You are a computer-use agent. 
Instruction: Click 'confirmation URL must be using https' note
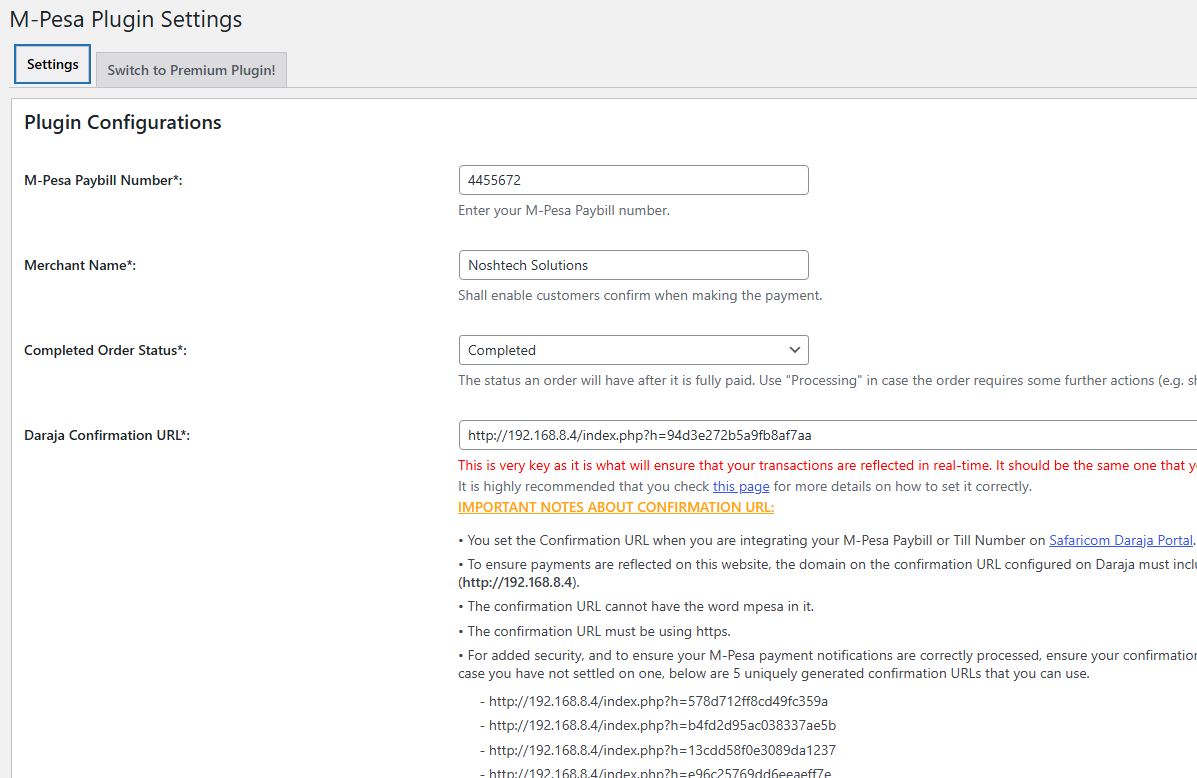point(595,631)
